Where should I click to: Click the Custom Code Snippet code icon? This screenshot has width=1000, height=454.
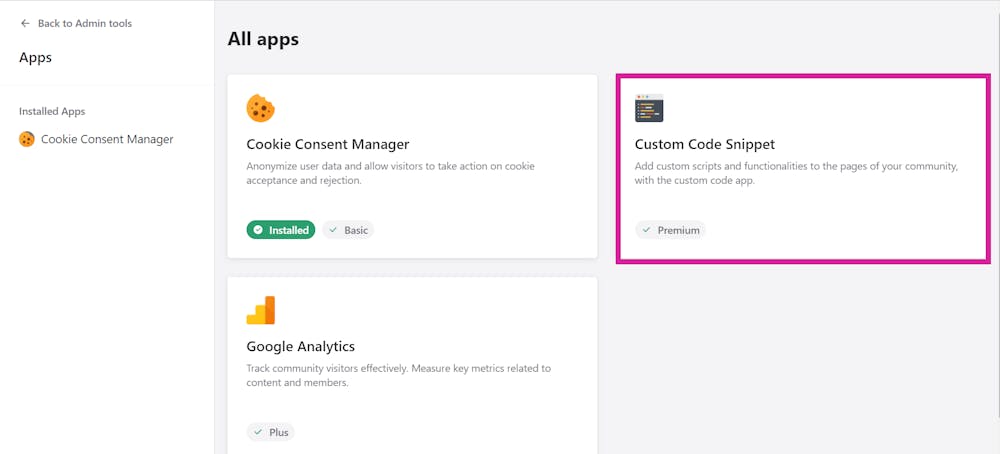coord(649,108)
